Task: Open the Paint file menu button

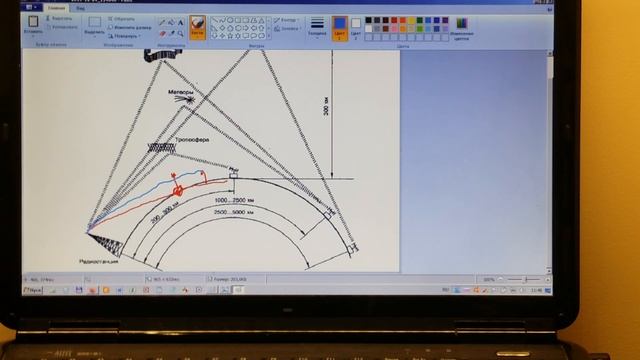Action: (32, 7)
